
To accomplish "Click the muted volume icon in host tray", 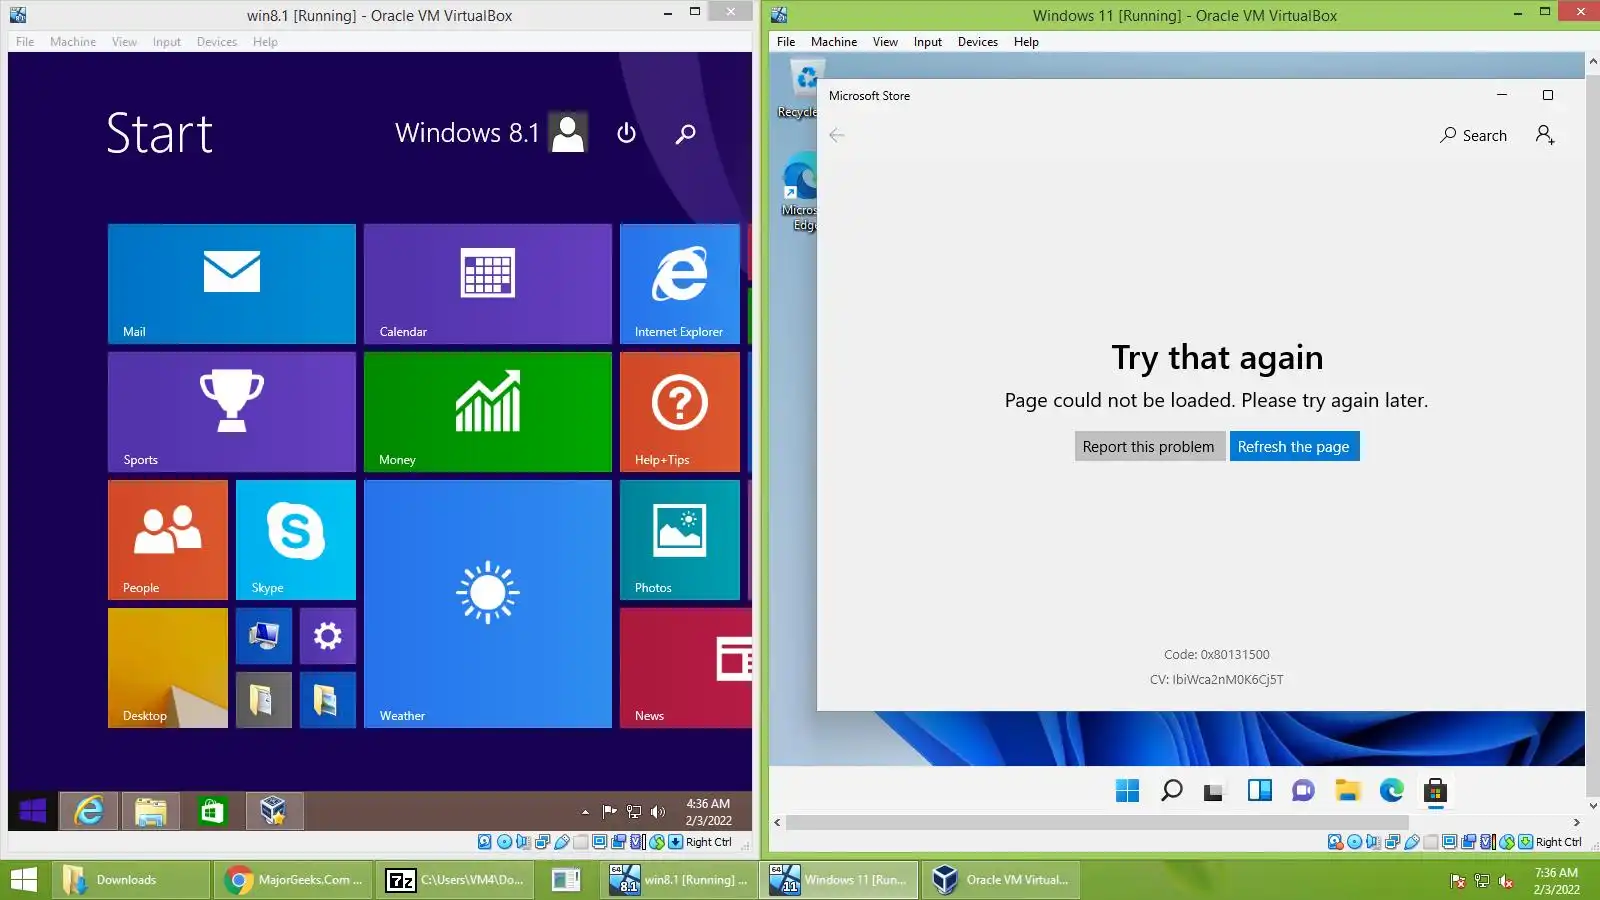I will tap(1506, 881).
